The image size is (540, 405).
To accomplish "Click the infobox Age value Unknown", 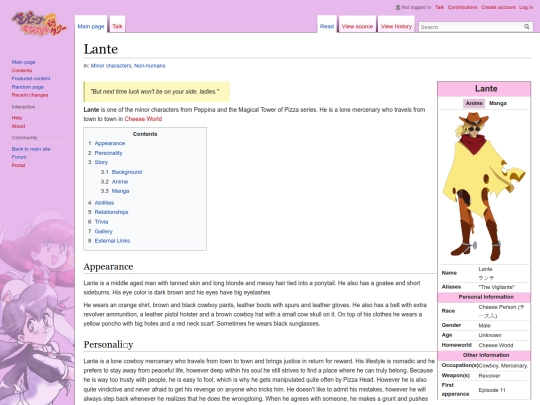I will 490,335.
